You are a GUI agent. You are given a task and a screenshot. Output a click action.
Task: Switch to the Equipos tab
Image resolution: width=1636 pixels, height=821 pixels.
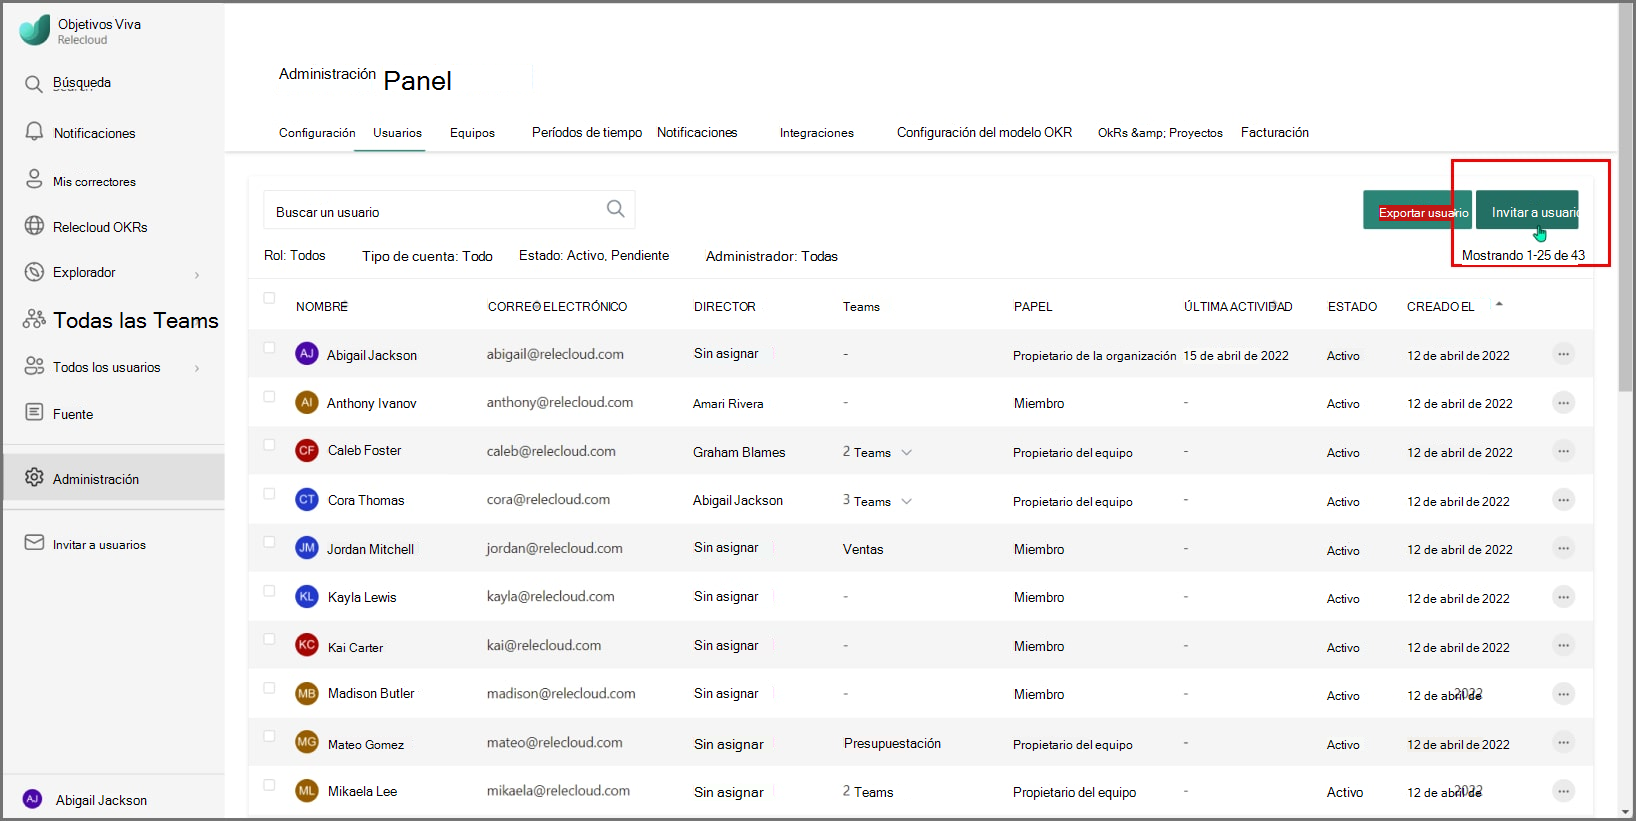click(472, 133)
